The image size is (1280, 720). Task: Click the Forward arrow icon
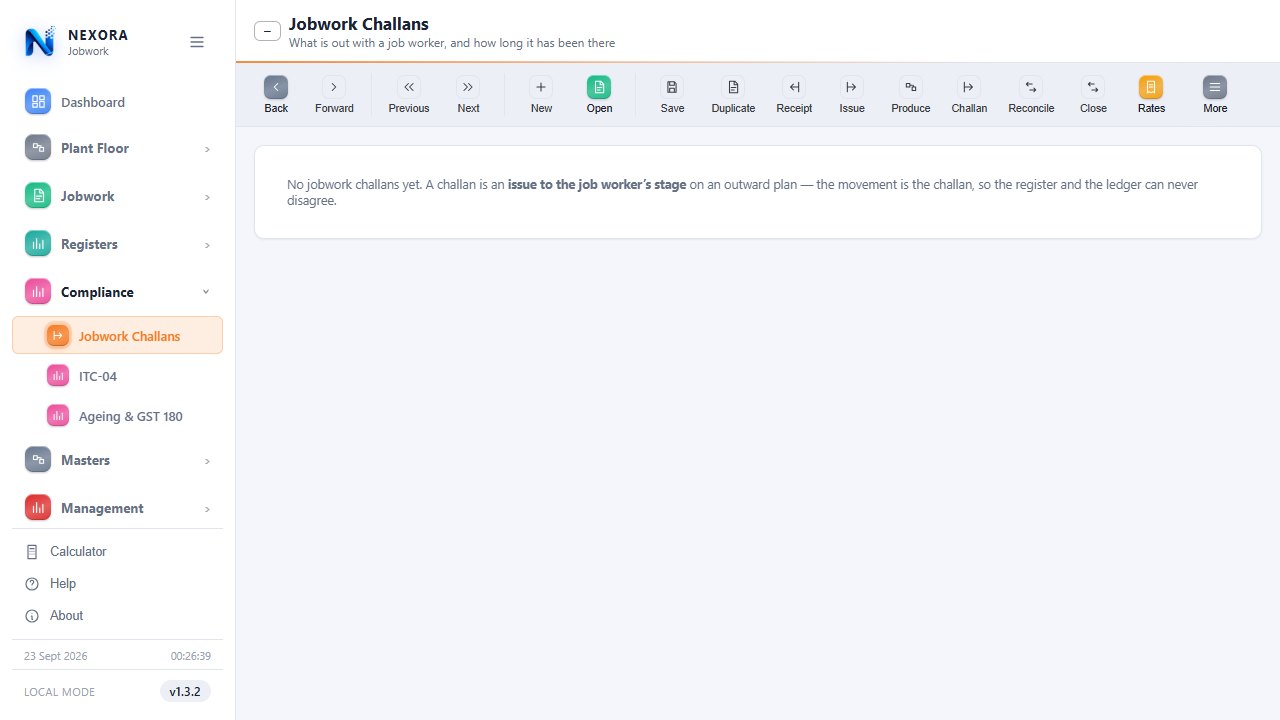[334, 87]
